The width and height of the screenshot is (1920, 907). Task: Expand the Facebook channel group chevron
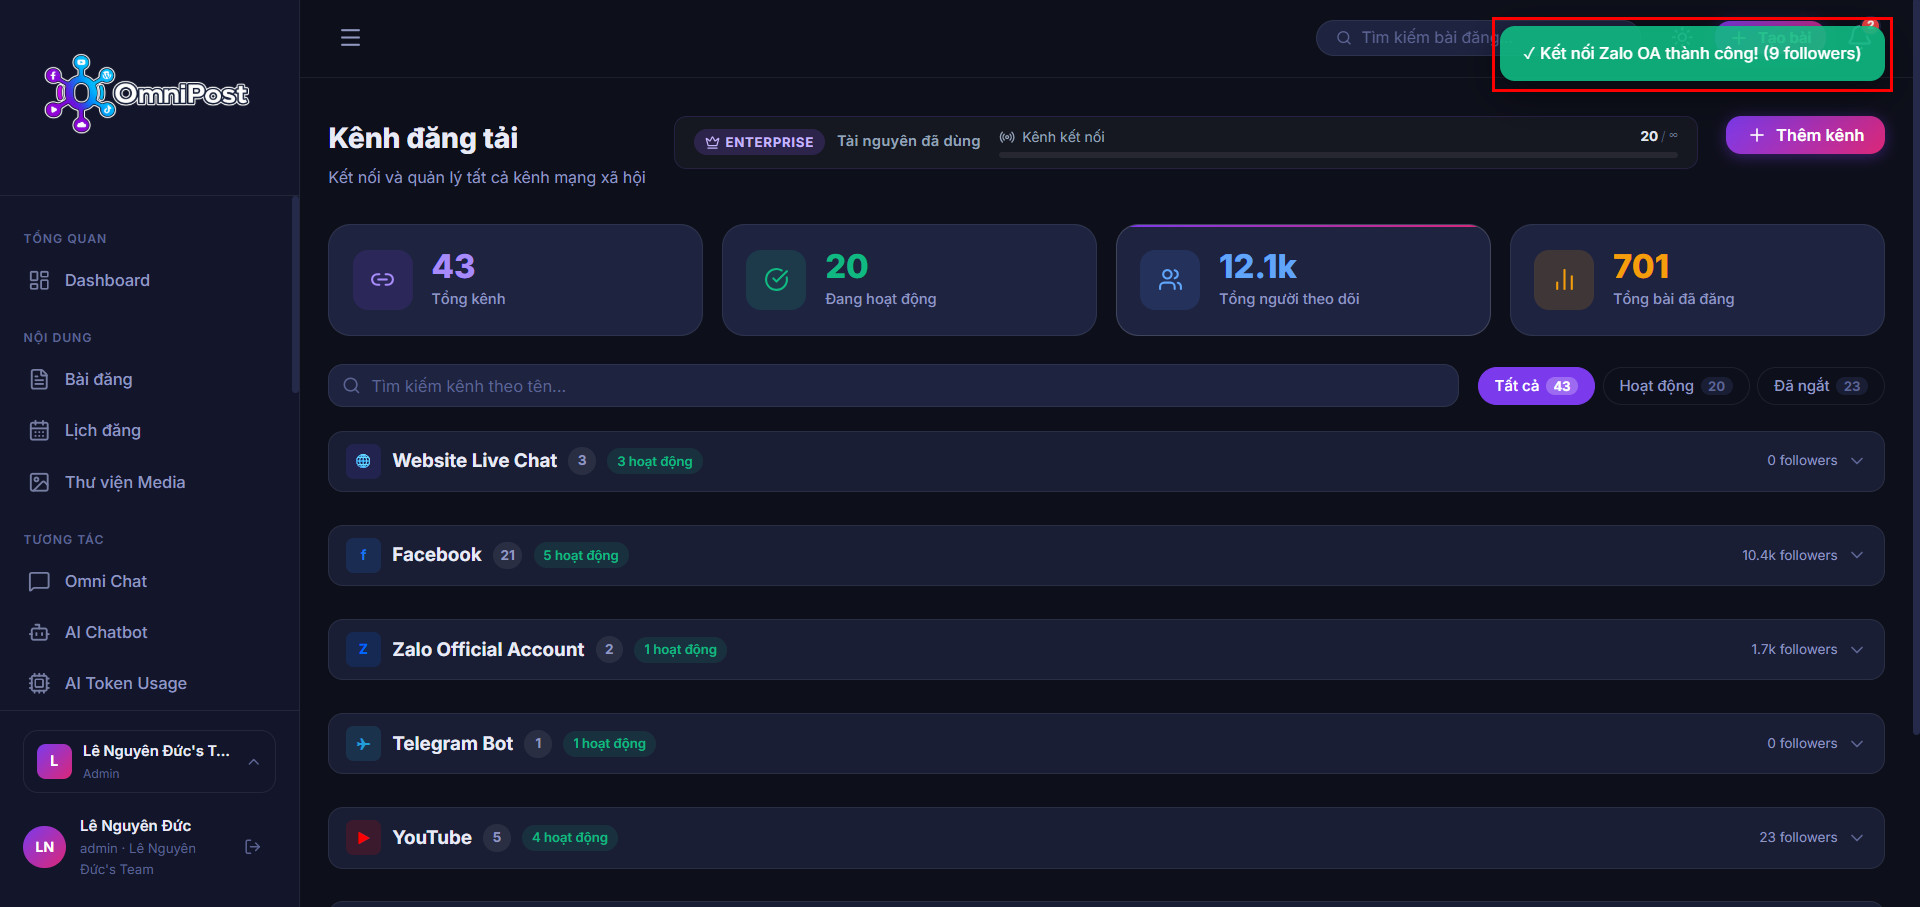click(1857, 555)
